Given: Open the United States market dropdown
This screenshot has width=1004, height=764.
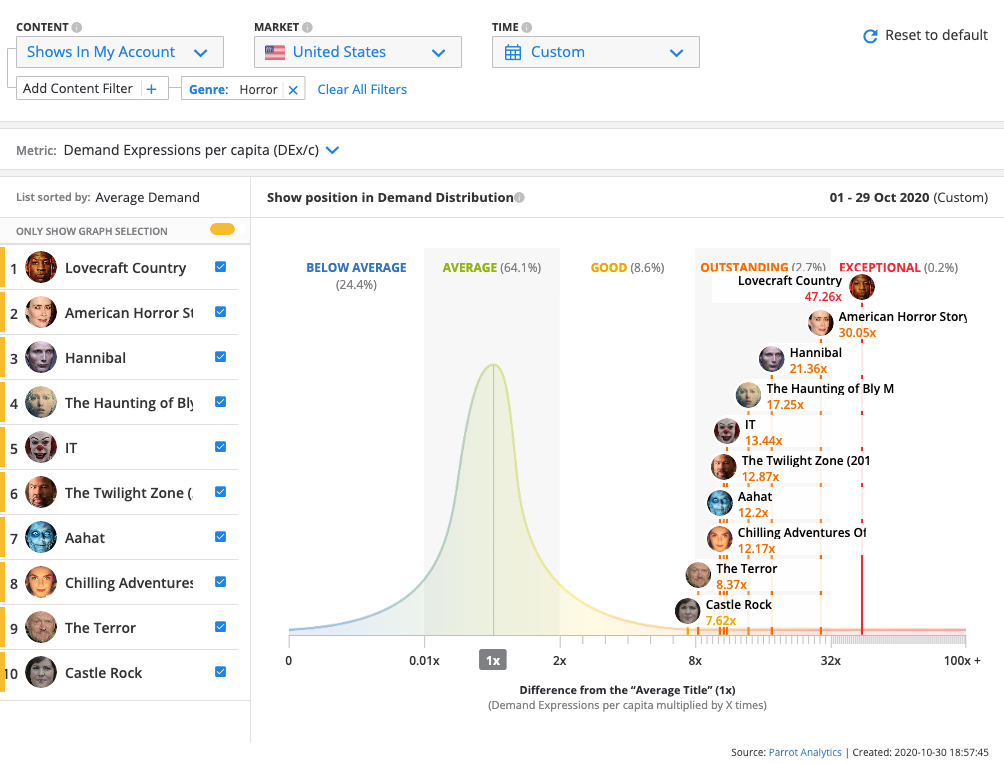Looking at the screenshot, I should pos(358,52).
